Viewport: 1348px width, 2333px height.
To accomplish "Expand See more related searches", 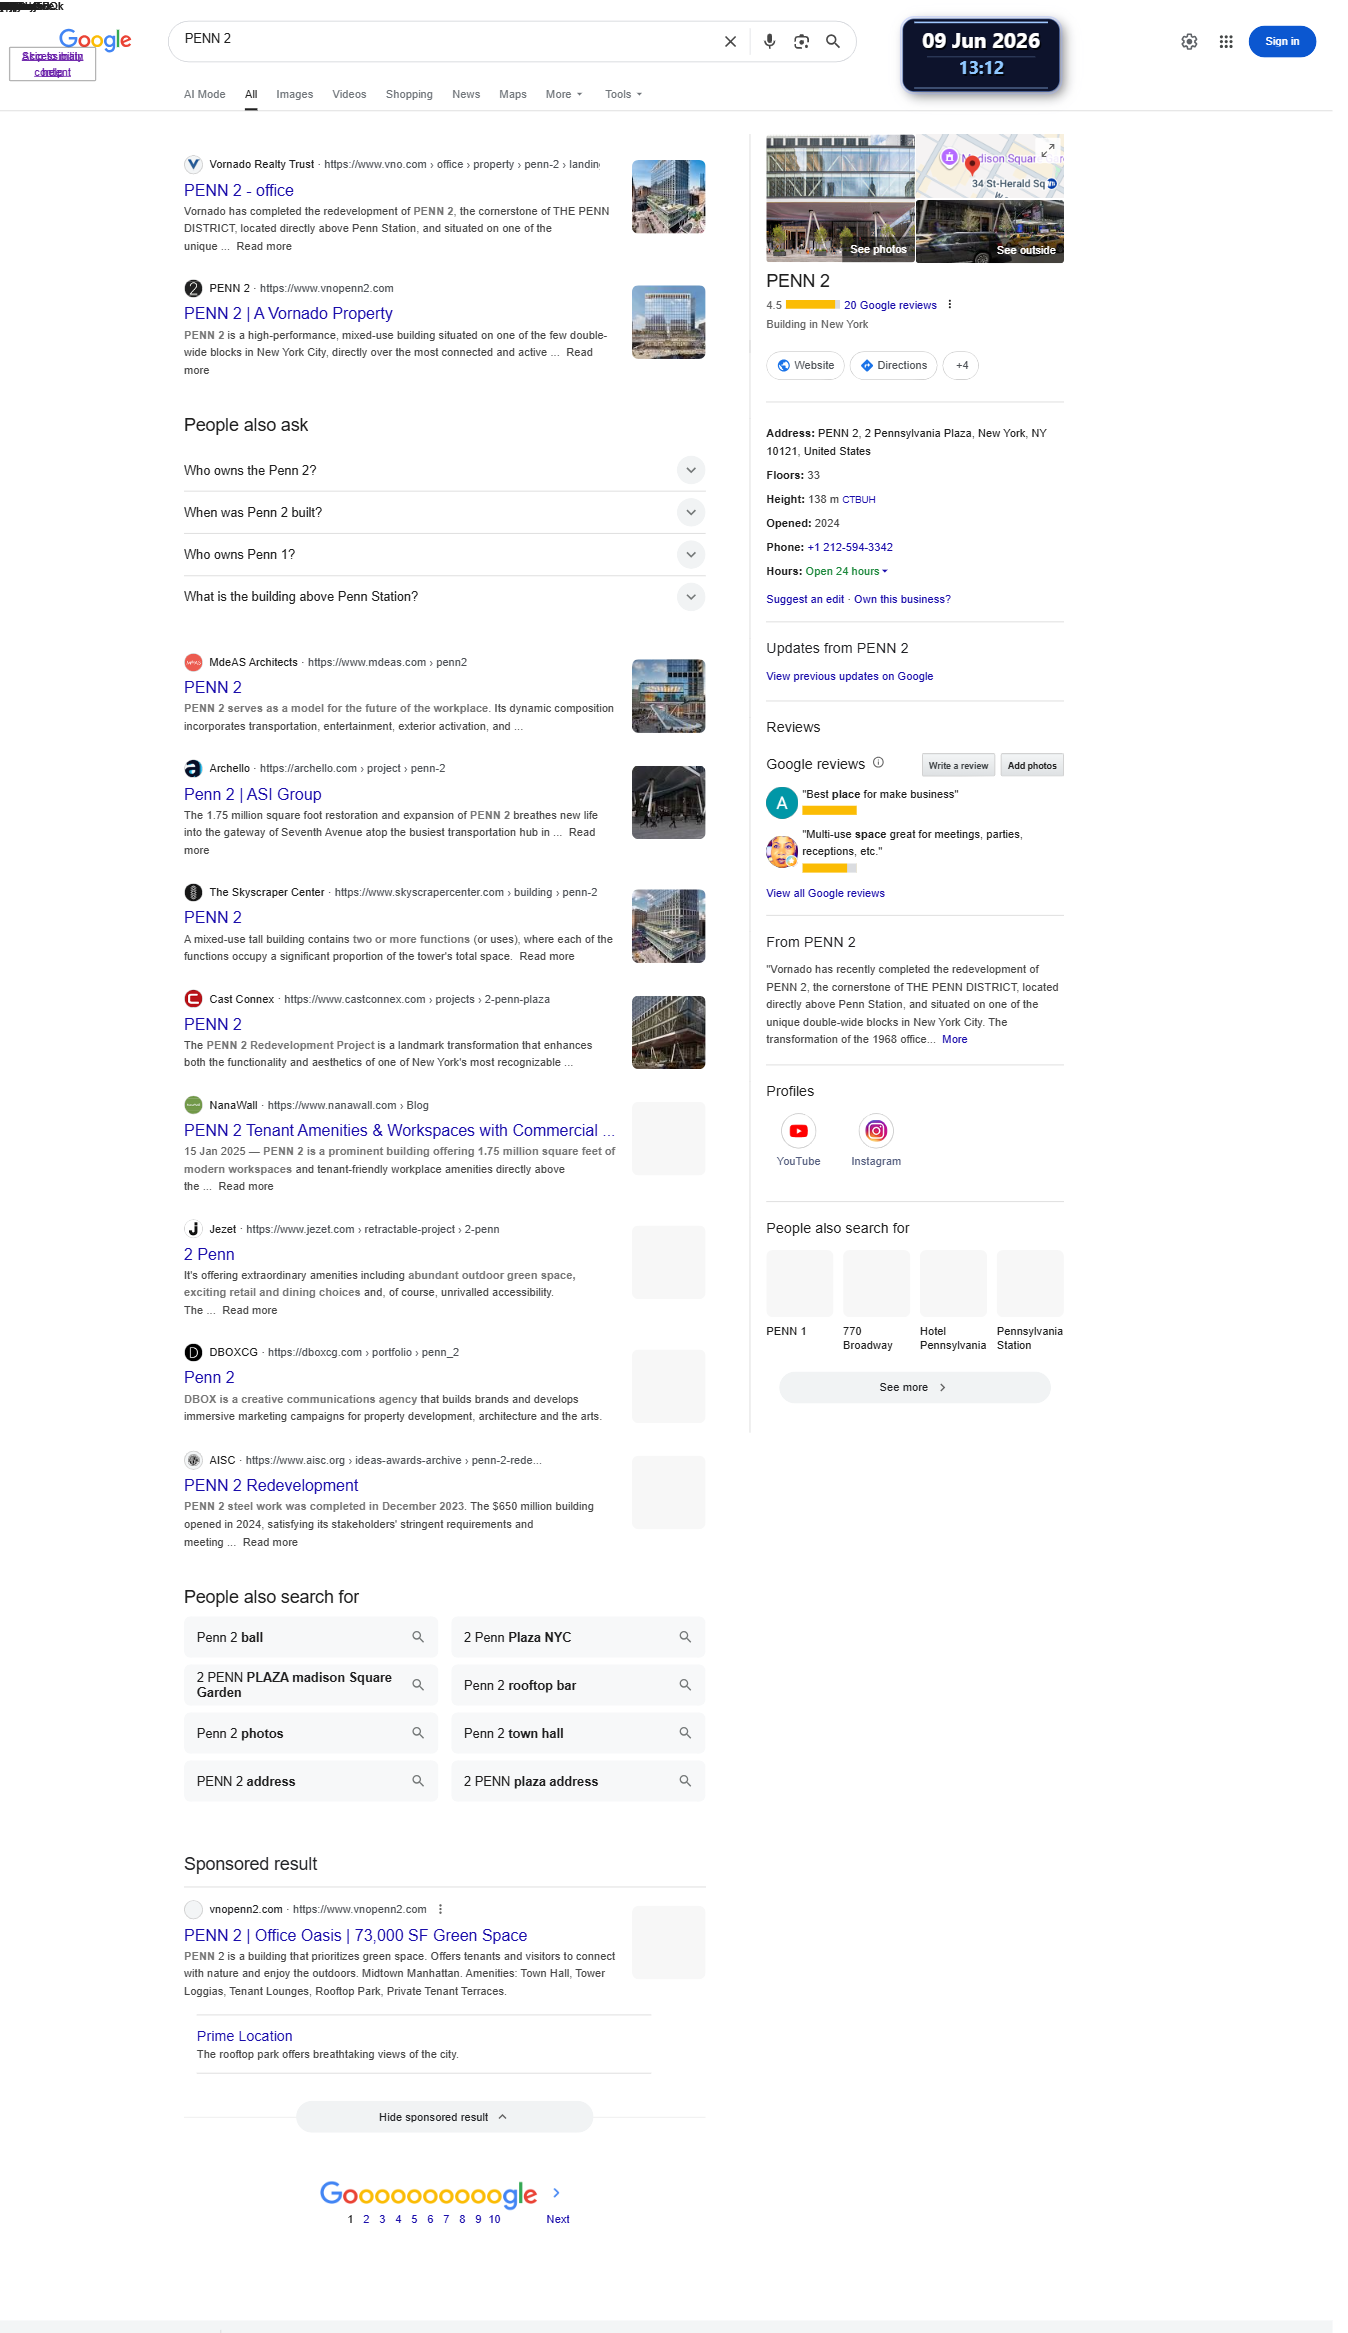I will point(914,1387).
